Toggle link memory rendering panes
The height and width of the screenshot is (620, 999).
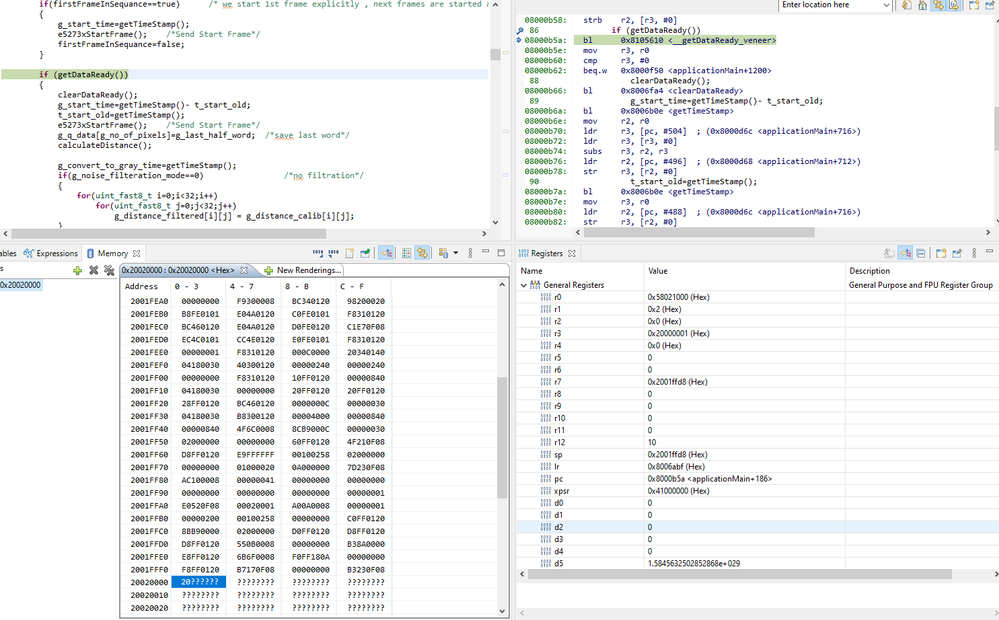tap(422, 253)
